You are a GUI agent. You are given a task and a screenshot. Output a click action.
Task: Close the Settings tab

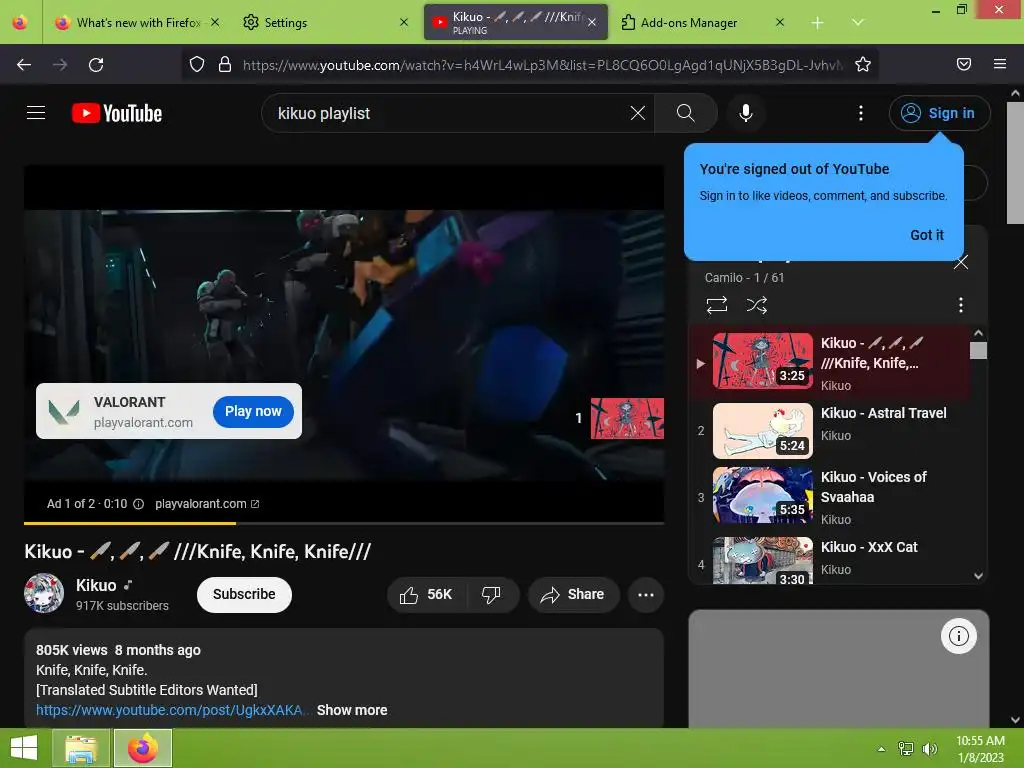(x=404, y=23)
